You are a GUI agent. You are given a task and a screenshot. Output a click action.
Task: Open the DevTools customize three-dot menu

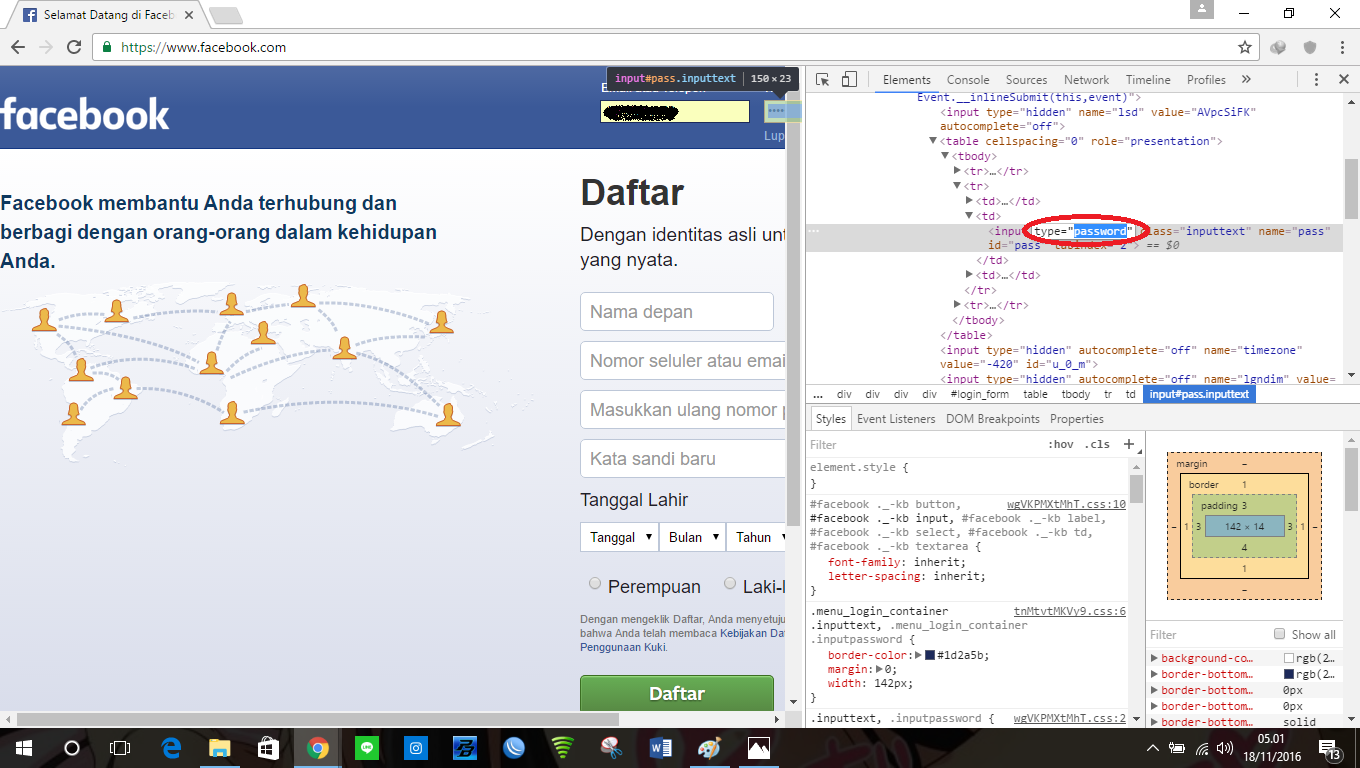[1316, 80]
